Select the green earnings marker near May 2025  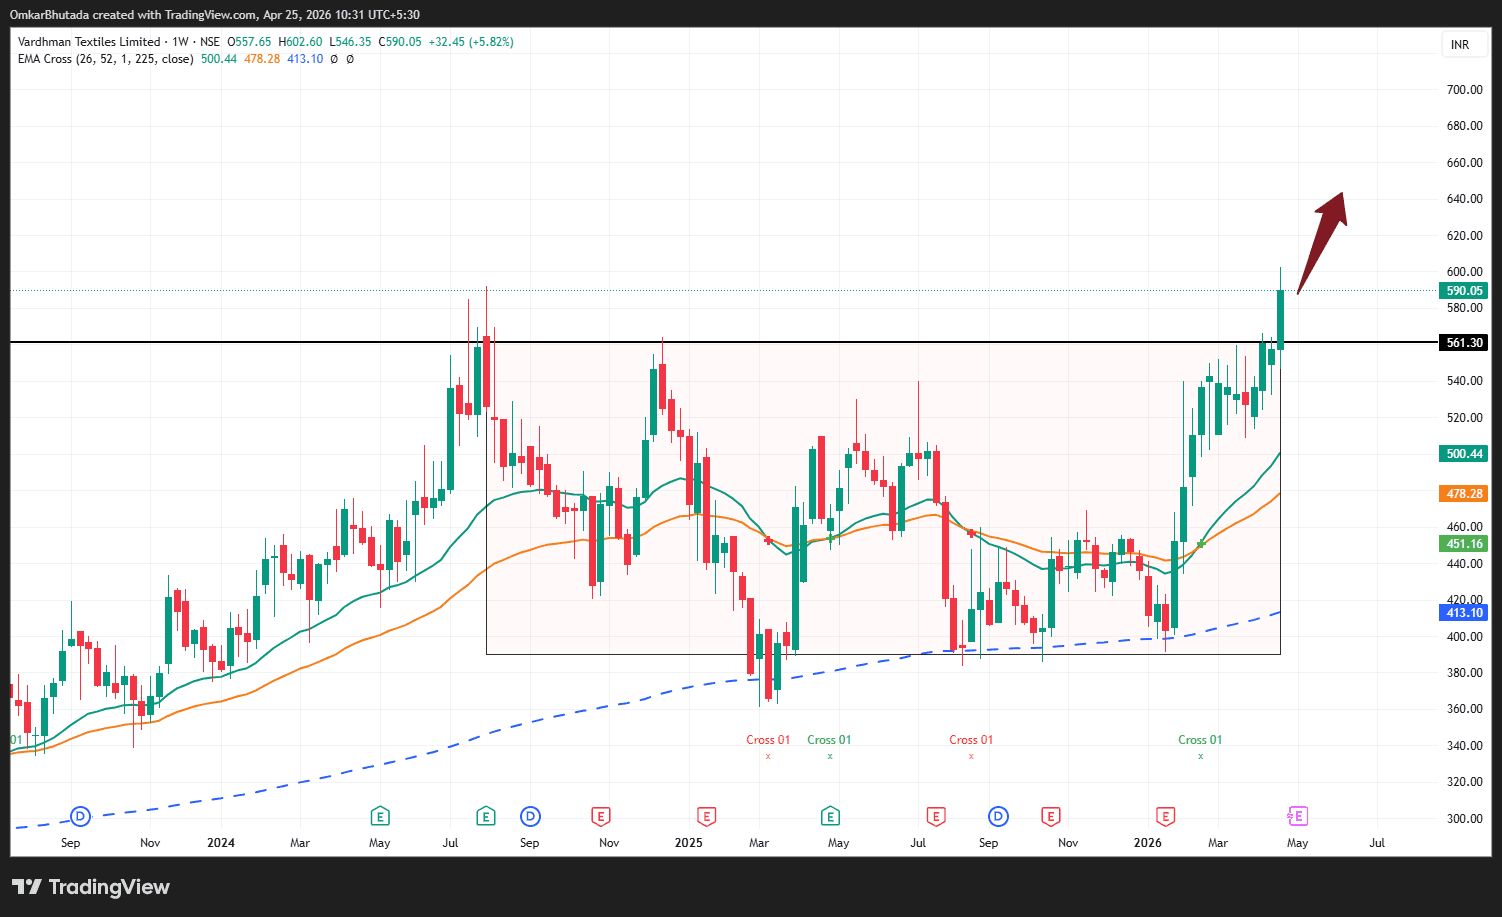point(830,817)
